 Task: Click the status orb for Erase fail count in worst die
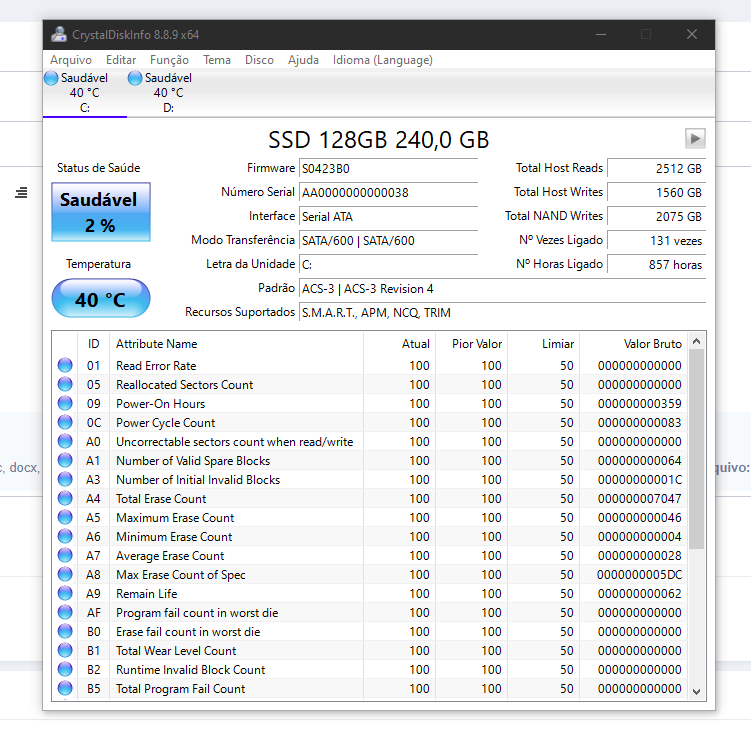pos(65,631)
